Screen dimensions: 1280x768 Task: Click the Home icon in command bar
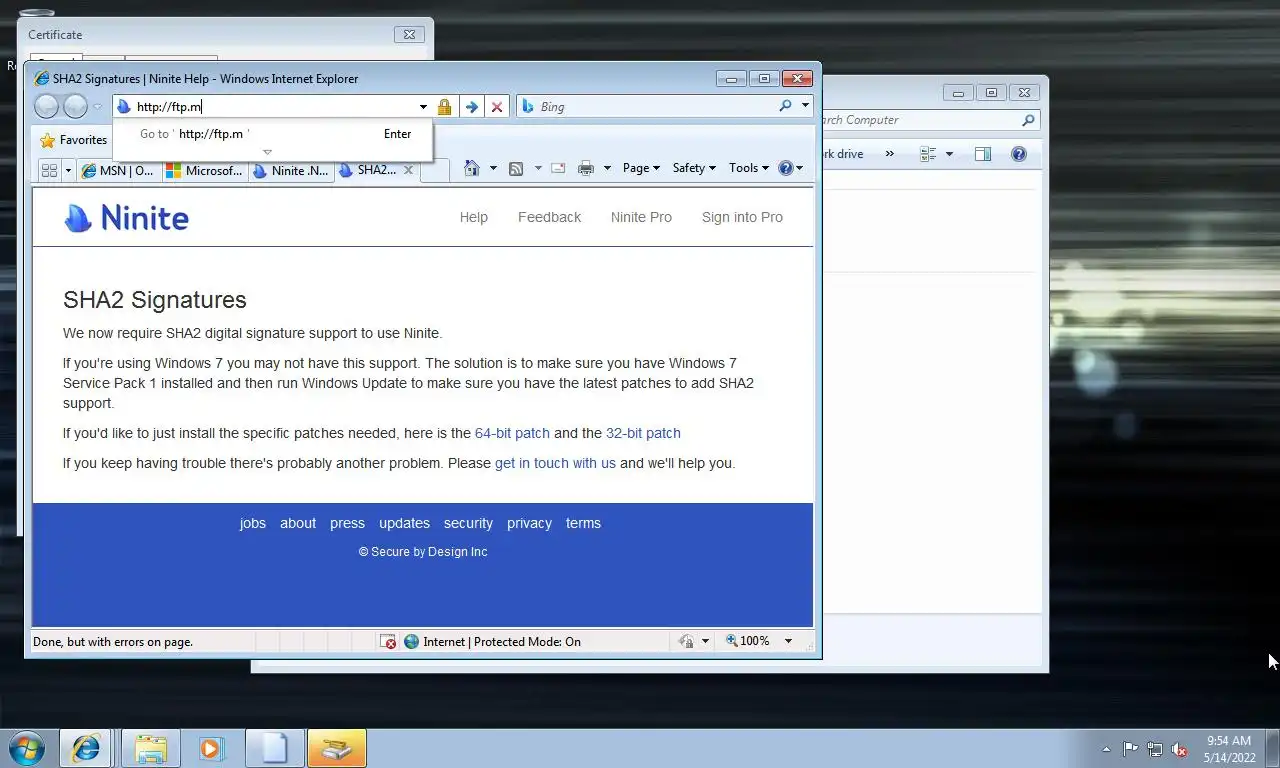pos(472,168)
